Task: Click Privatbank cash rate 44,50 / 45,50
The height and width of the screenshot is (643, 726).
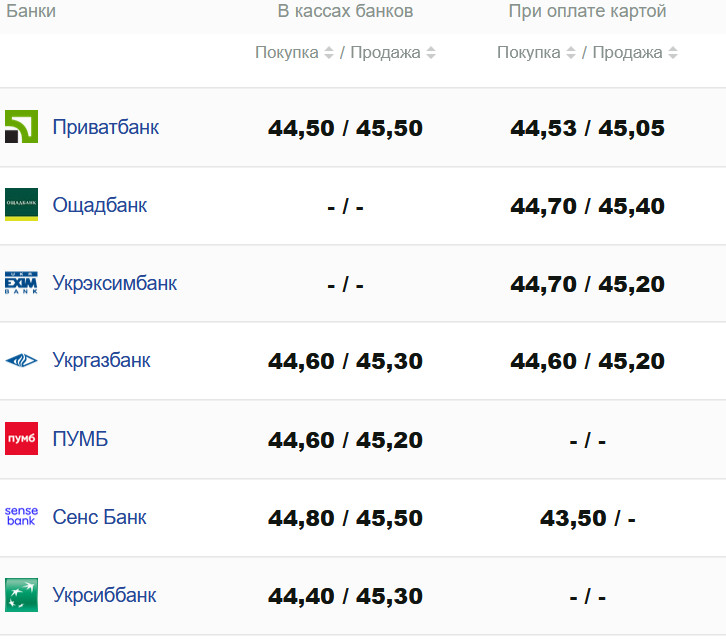Action: (345, 128)
